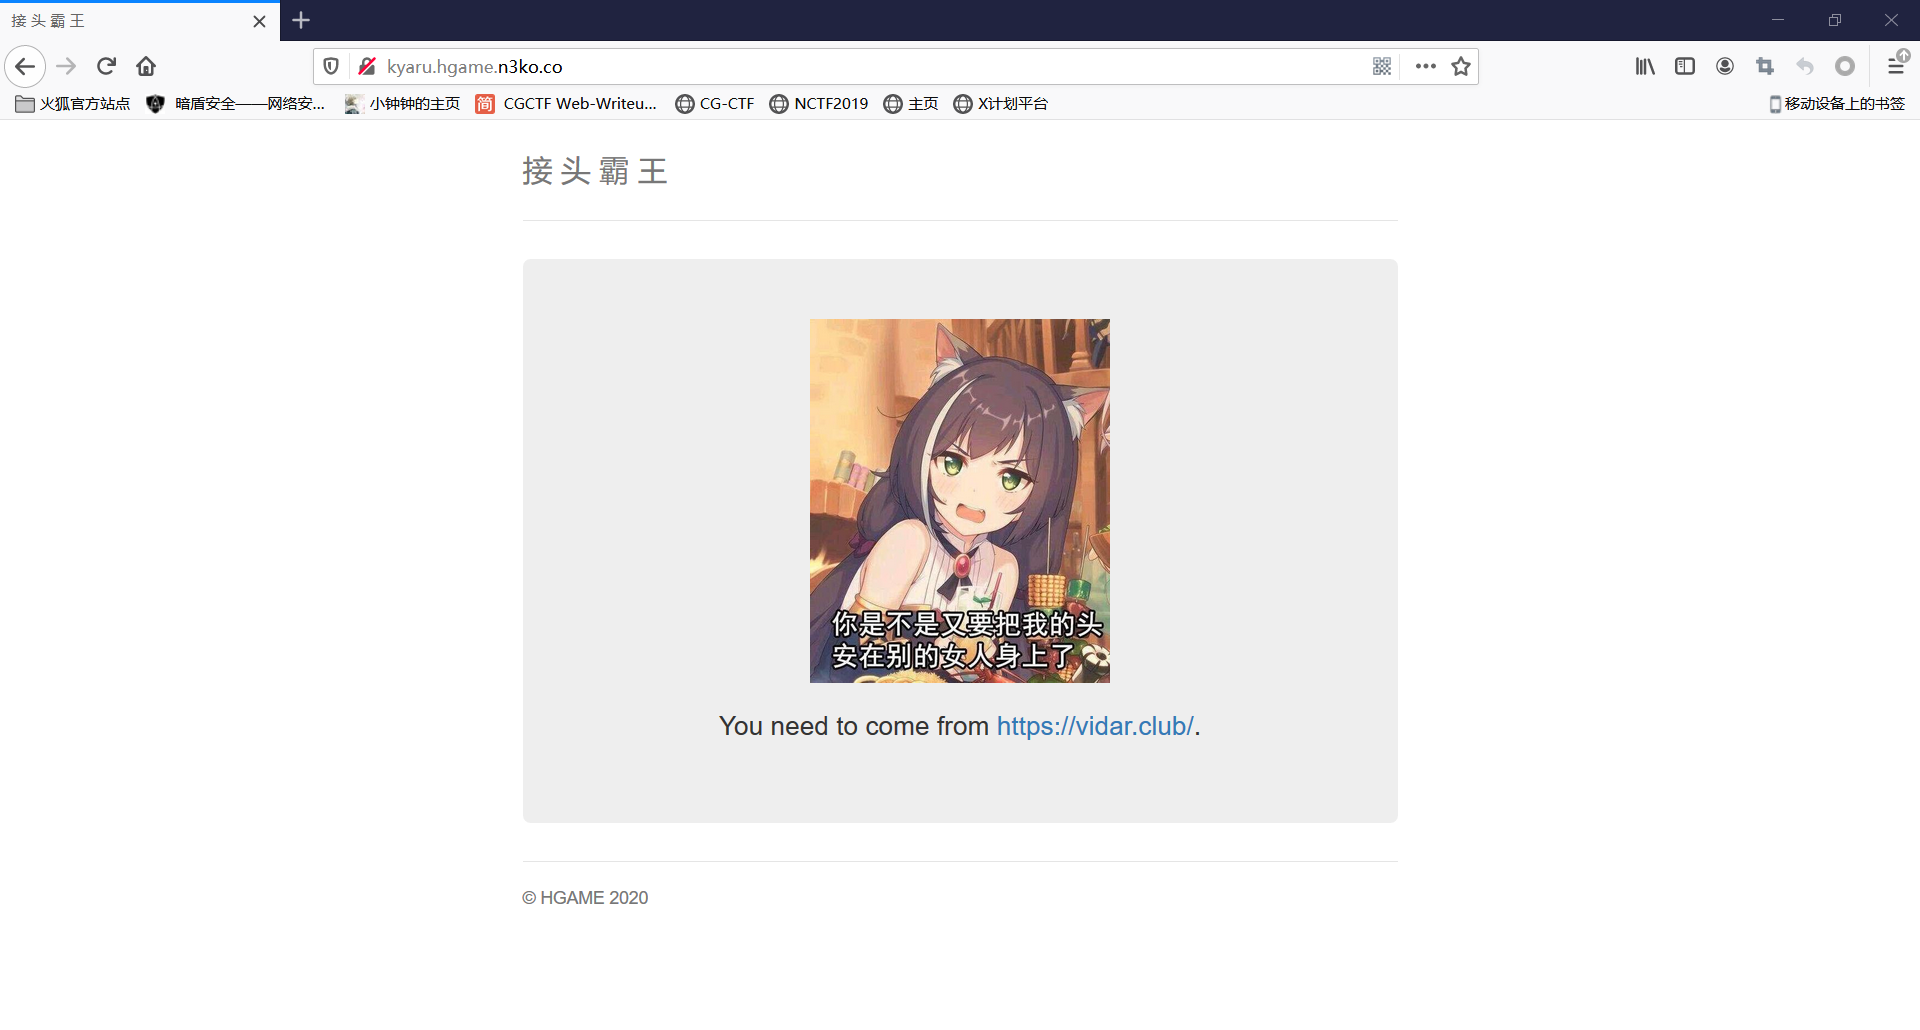
Task: Open NCTF2019 bookmark
Action: [819, 104]
